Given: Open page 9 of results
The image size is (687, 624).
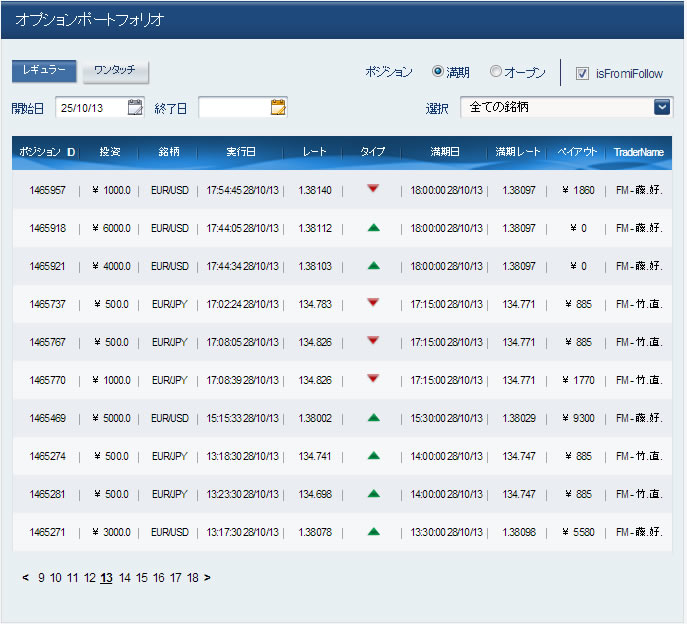Looking at the screenshot, I should coord(41,578).
